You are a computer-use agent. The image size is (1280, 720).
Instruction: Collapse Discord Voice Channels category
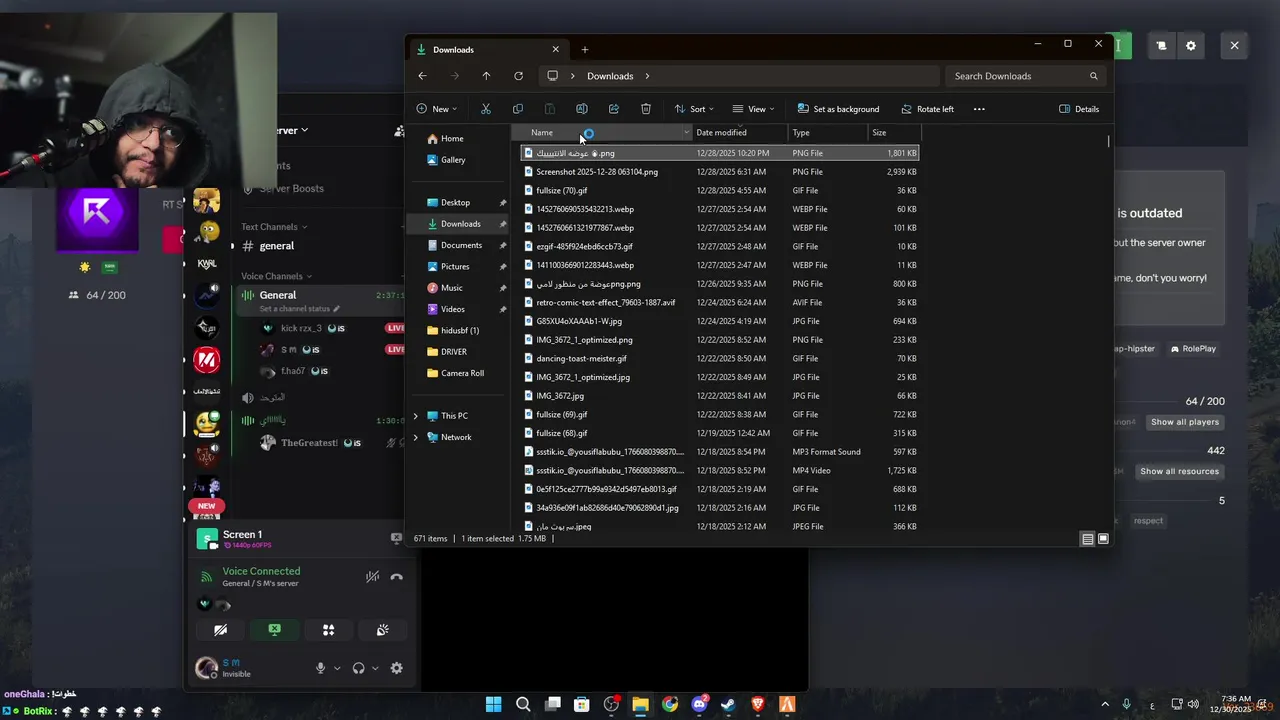[x=275, y=276]
